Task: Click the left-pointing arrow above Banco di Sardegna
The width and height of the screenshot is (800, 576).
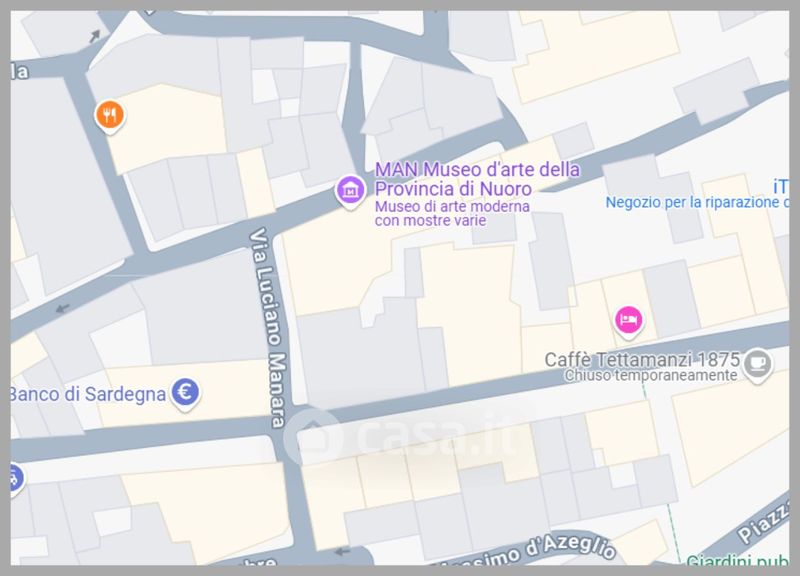Action: (64, 307)
